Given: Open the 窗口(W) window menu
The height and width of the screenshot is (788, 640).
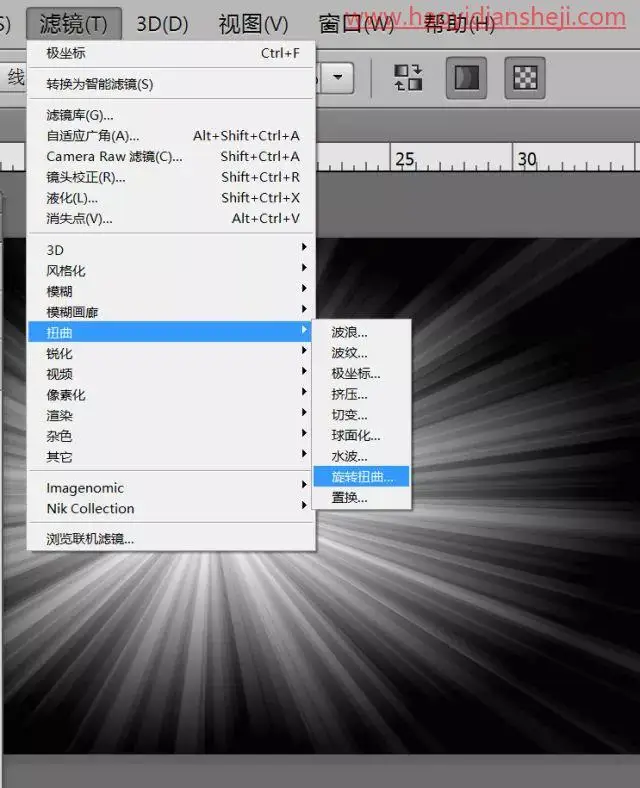Looking at the screenshot, I should point(356,24).
